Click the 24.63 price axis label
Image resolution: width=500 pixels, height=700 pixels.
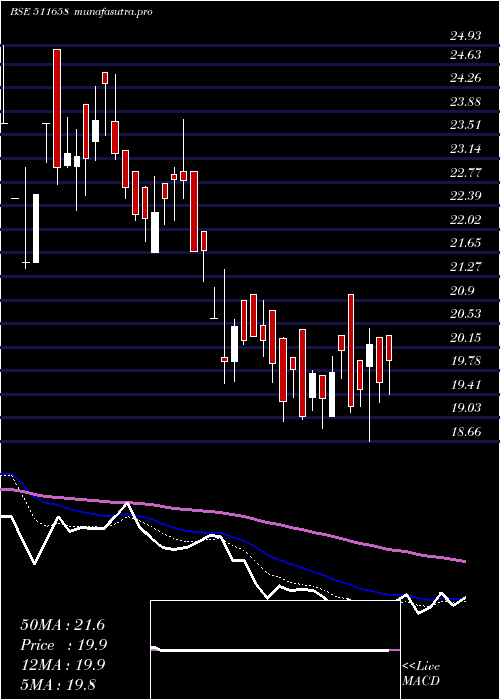click(x=466, y=54)
